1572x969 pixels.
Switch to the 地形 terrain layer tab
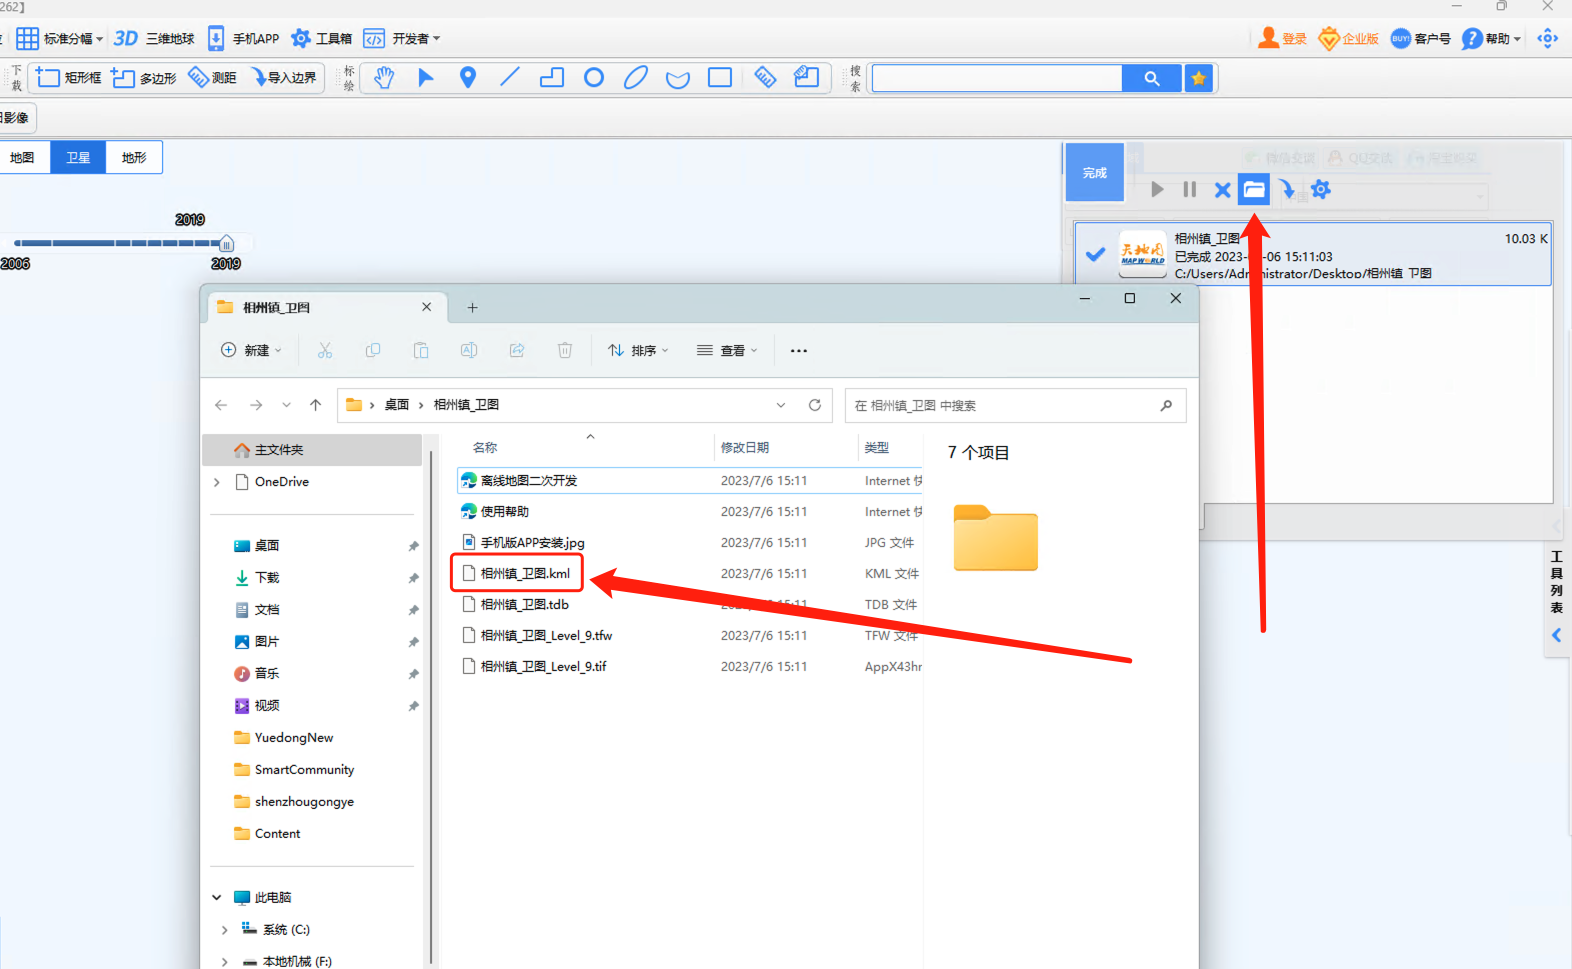134,157
